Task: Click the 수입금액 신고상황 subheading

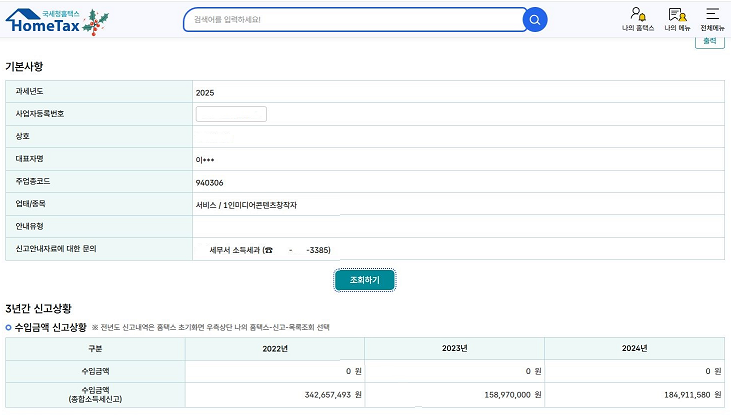Action: pyautogui.click(x=50, y=327)
